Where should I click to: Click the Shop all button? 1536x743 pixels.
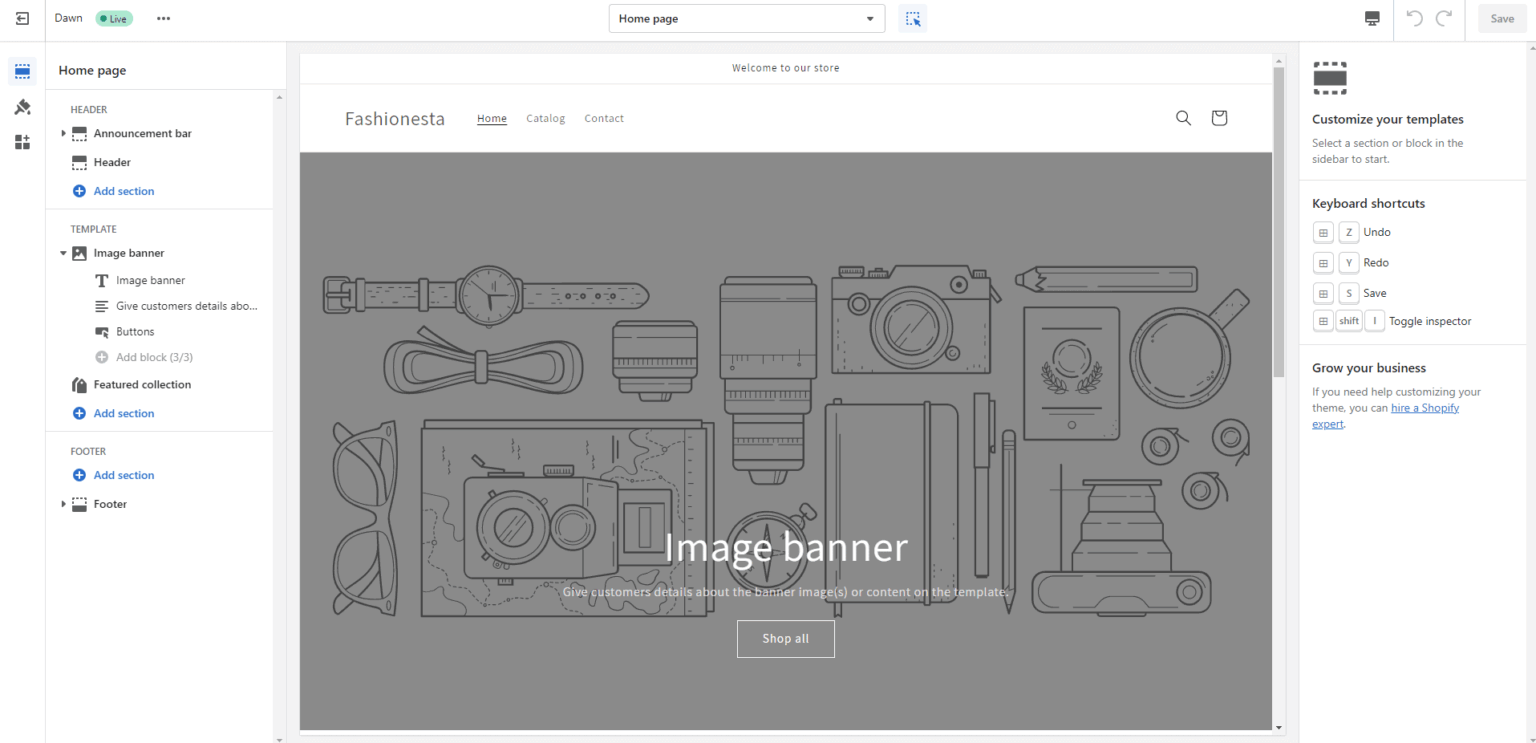[x=785, y=639]
